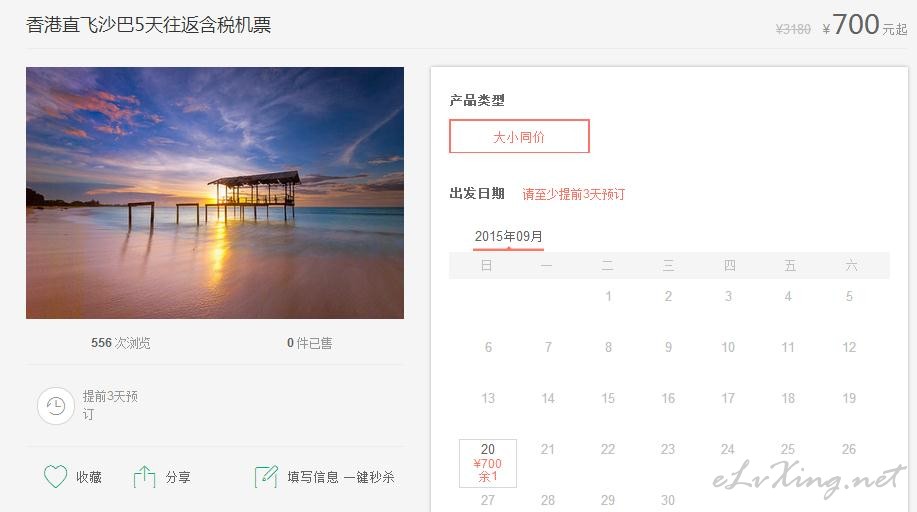Click the 0 件已售 sold count
The width and height of the screenshot is (917, 512).
309,343
